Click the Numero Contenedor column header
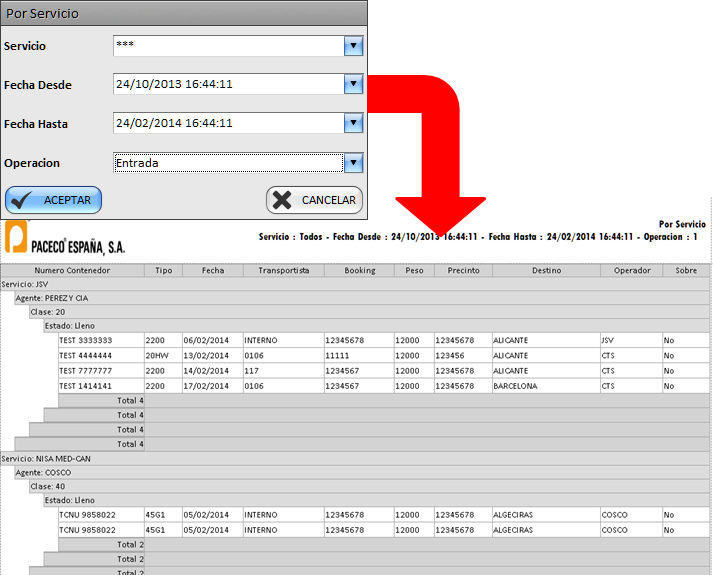713x575 pixels. 72,270
